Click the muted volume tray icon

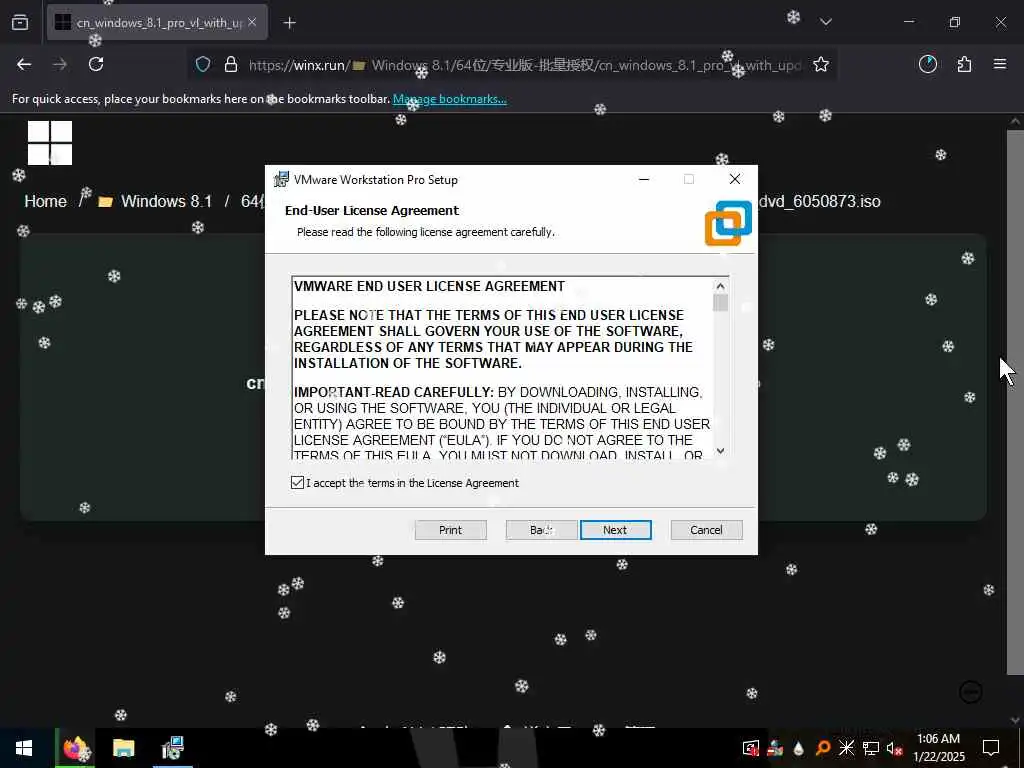[894, 748]
